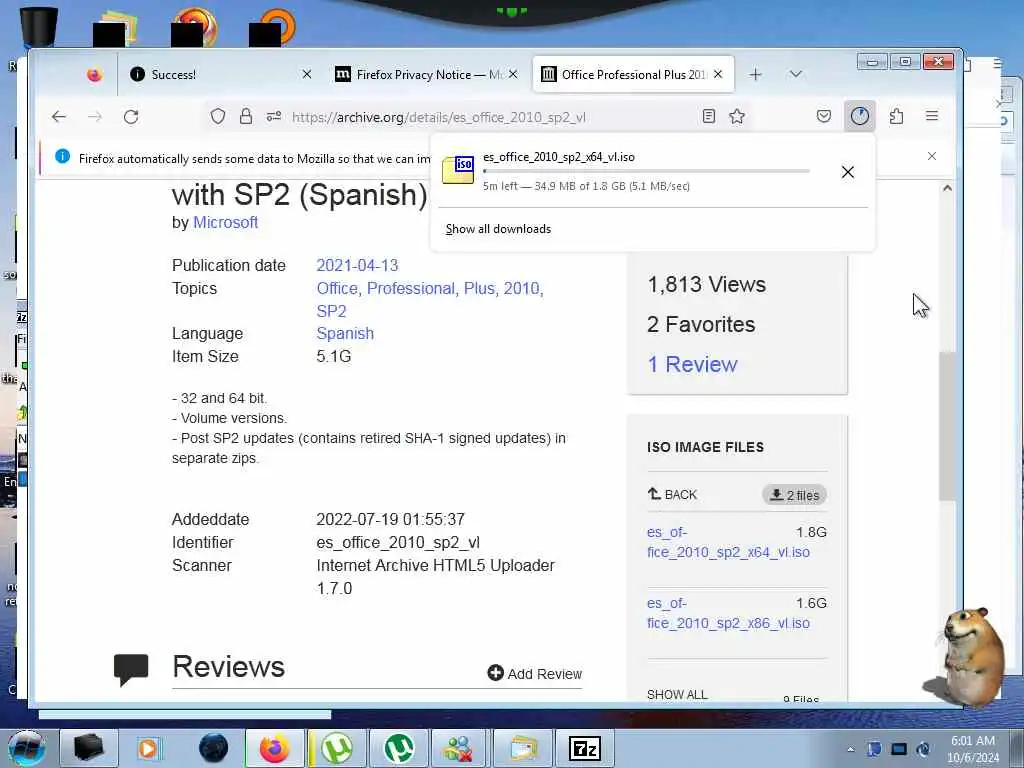
Task: Show hidden system tray icons
Action: (x=850, y=749)
